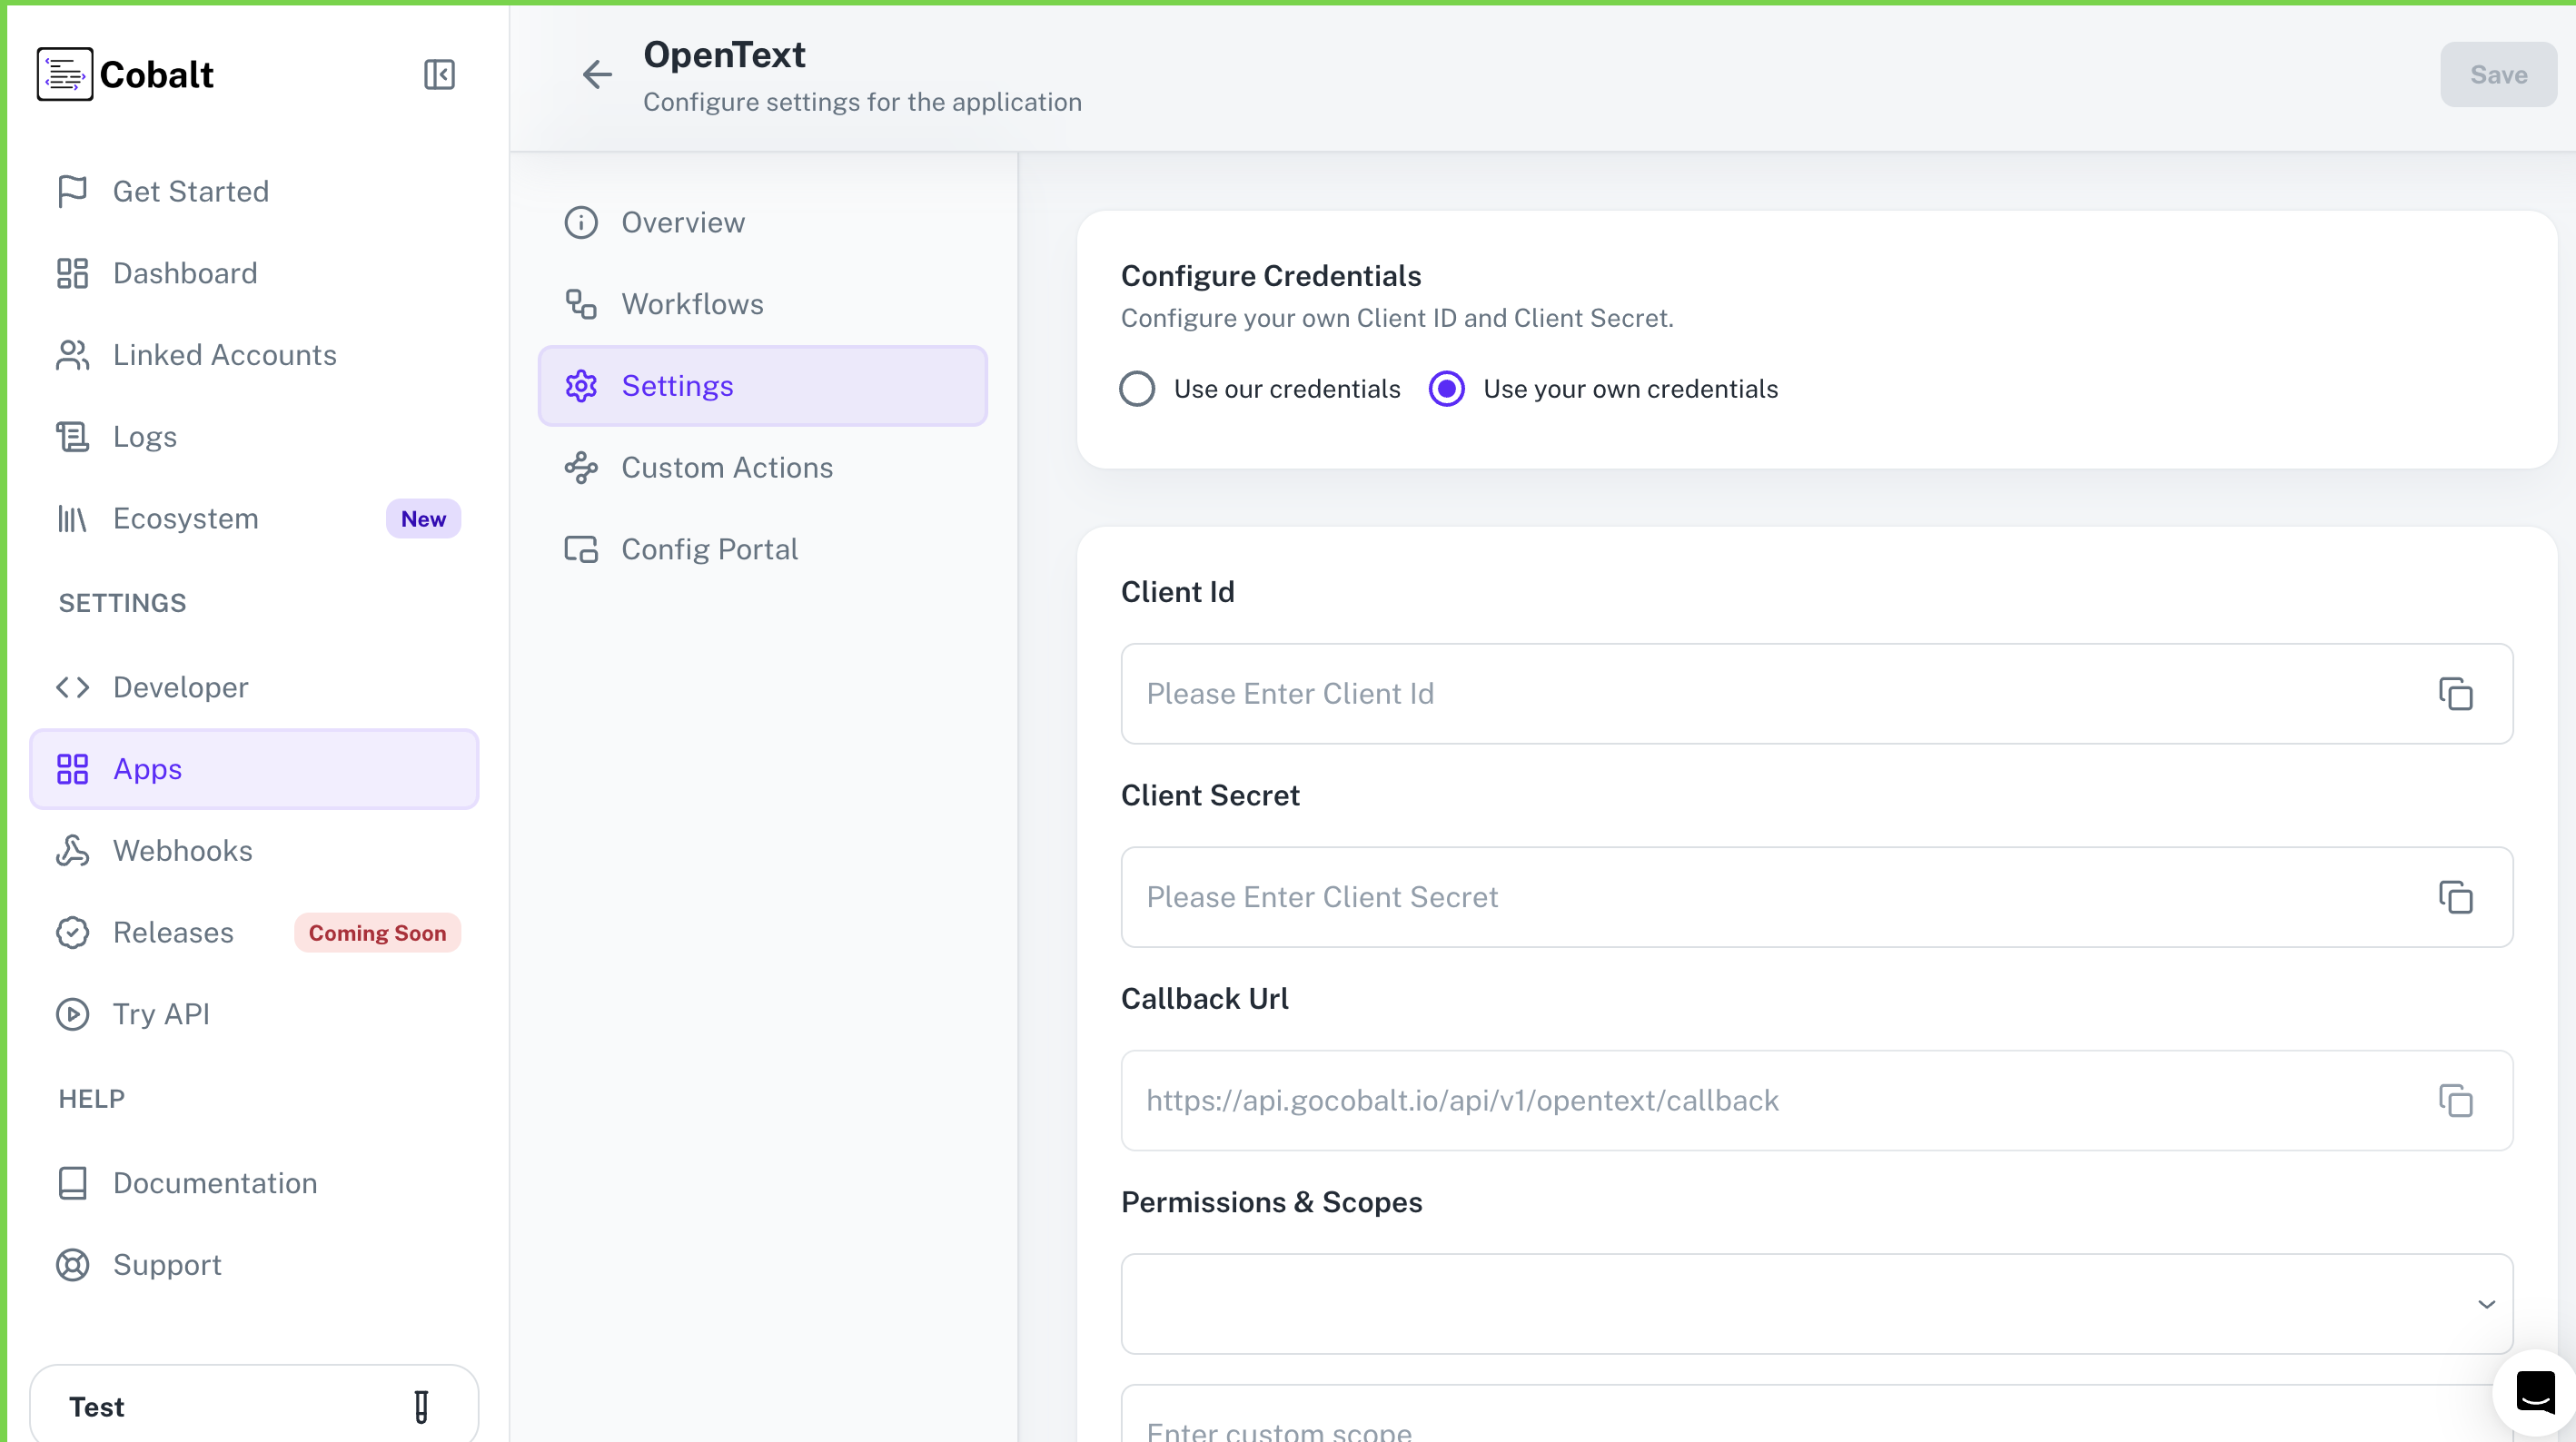Select the Use your own credentials option

1446,388
